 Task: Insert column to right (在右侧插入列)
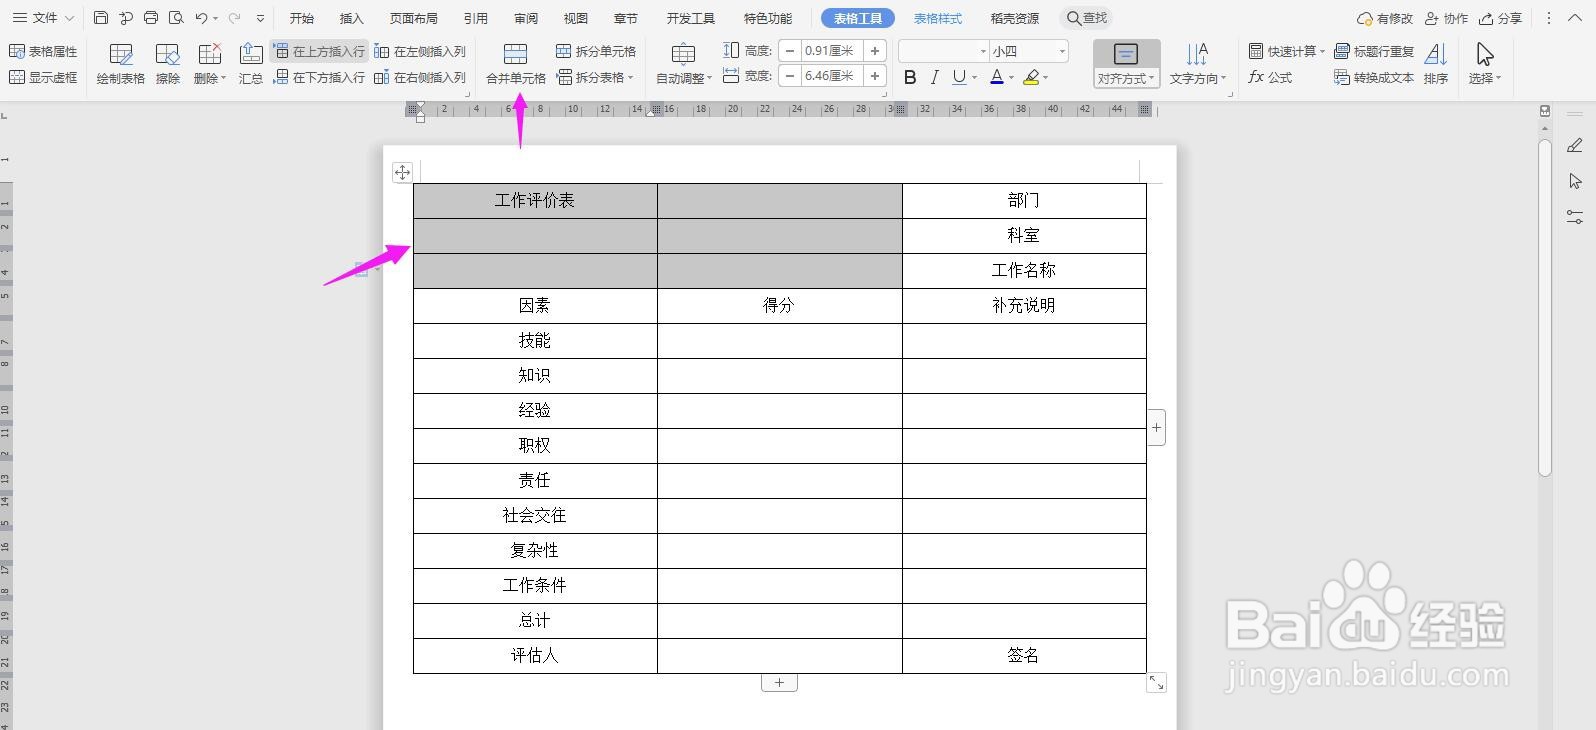point(420,77)
